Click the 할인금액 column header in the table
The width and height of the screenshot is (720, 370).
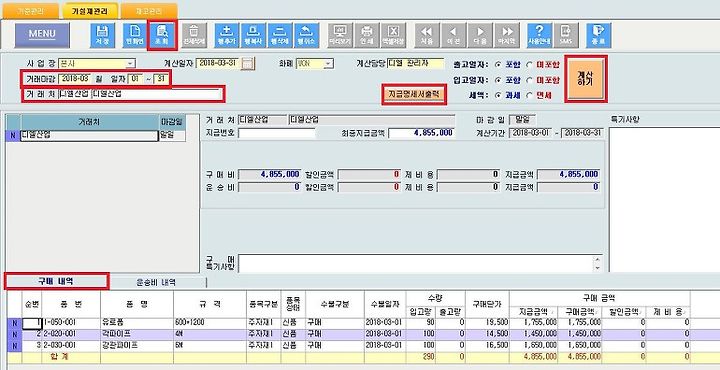click(x=624, y=312)
